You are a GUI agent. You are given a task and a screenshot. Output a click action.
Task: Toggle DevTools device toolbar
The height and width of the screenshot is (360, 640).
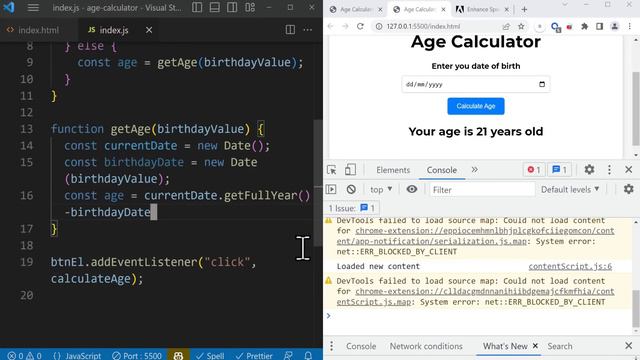(350, 170)
